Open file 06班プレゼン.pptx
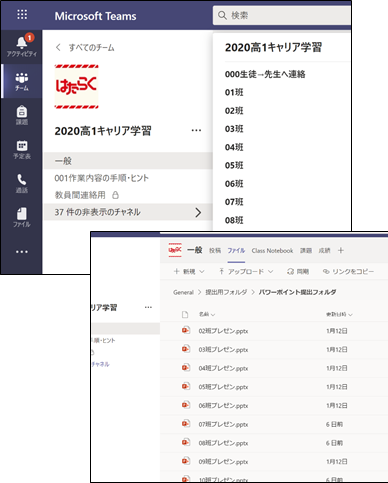The height and width of the screenshot is (483, 388). pyautogui.click(x=223, y=406)
